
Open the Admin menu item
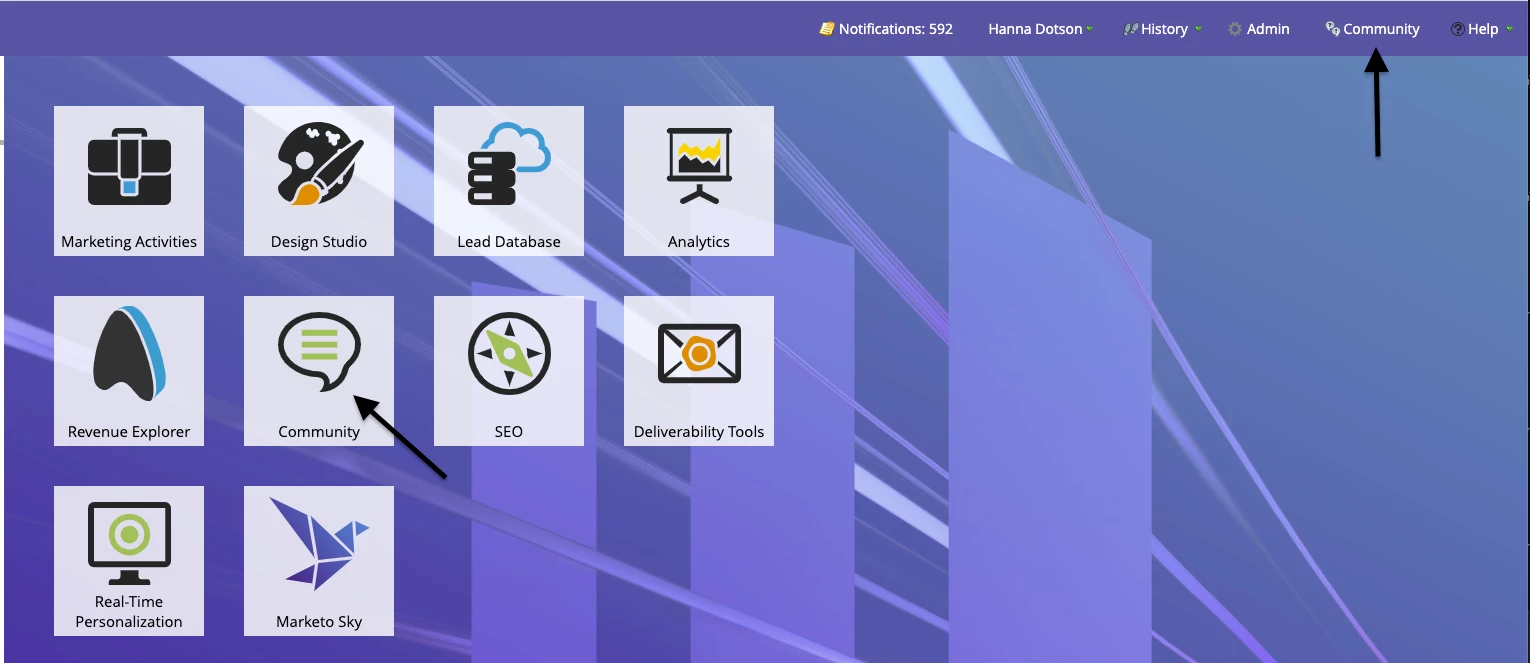pyautogui.click(x=1259, y=29)
